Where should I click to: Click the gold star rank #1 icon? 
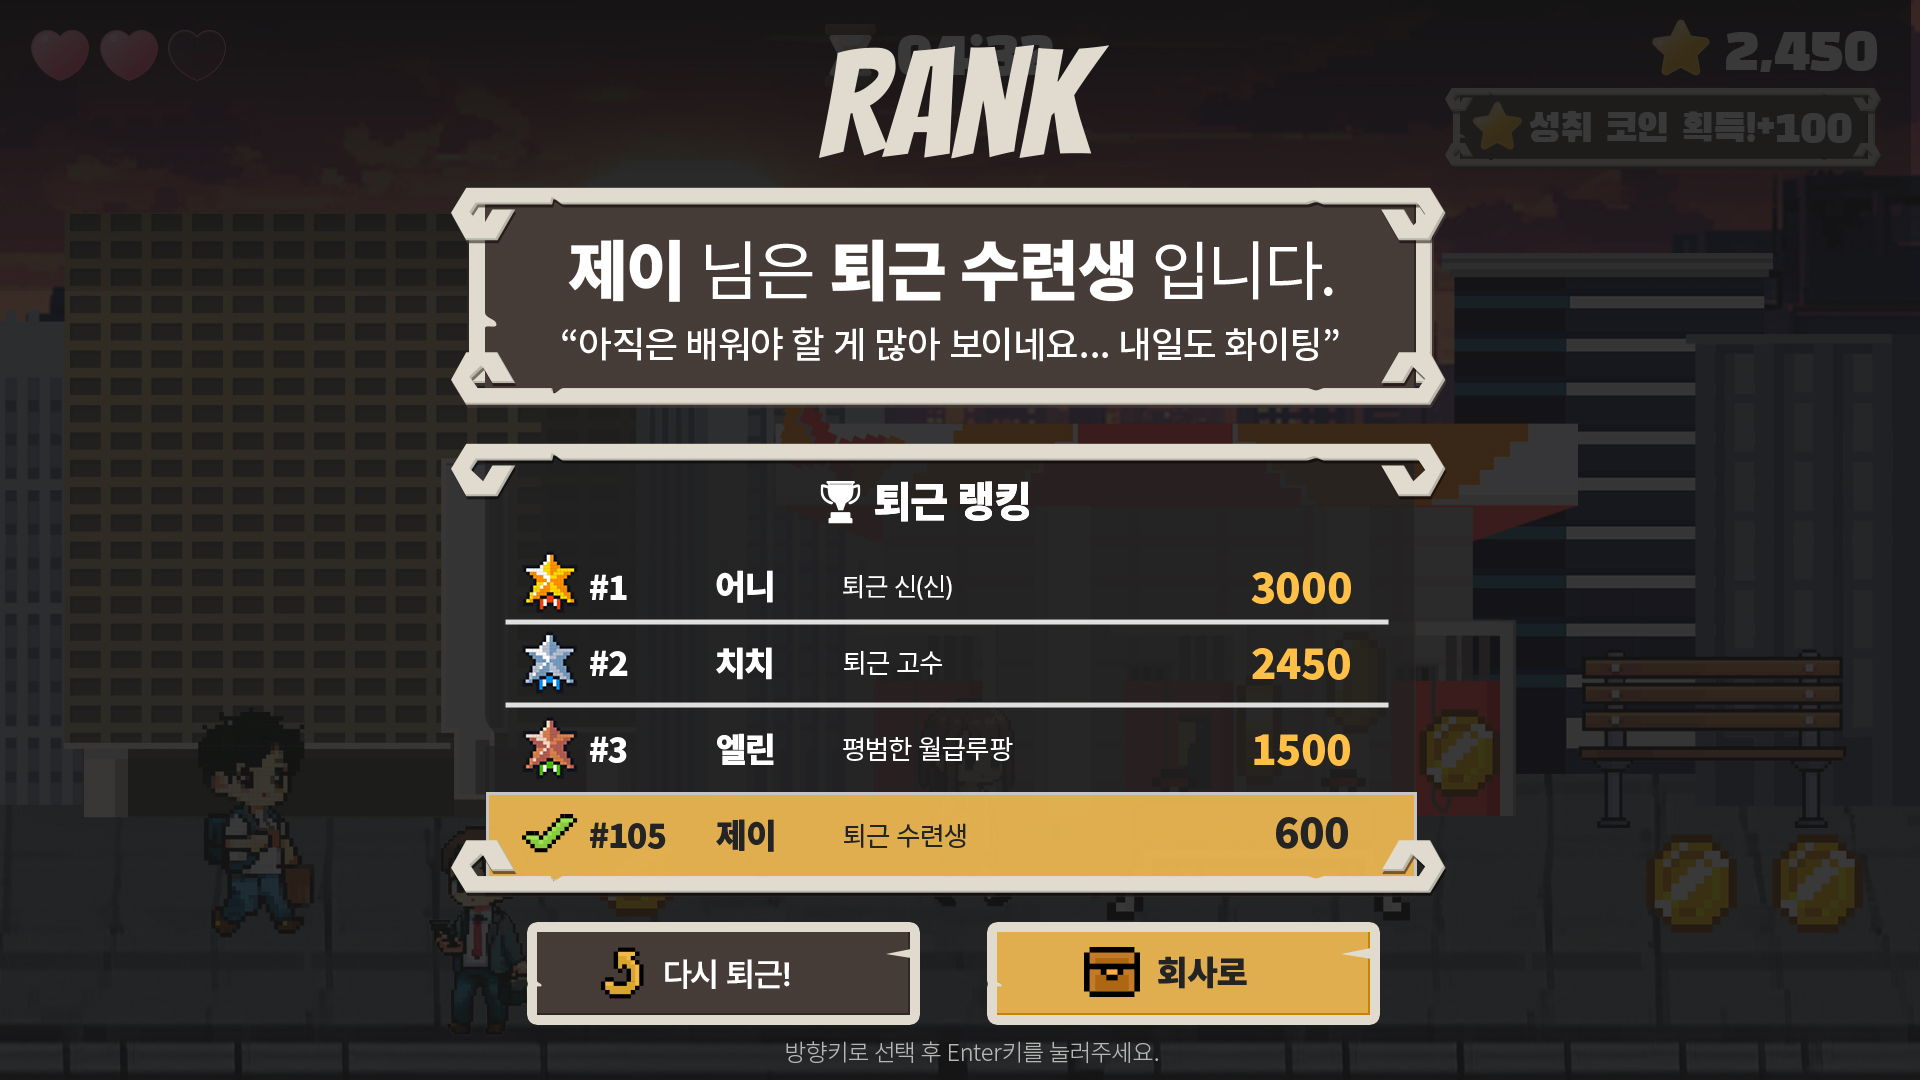[x=550, y=583]
